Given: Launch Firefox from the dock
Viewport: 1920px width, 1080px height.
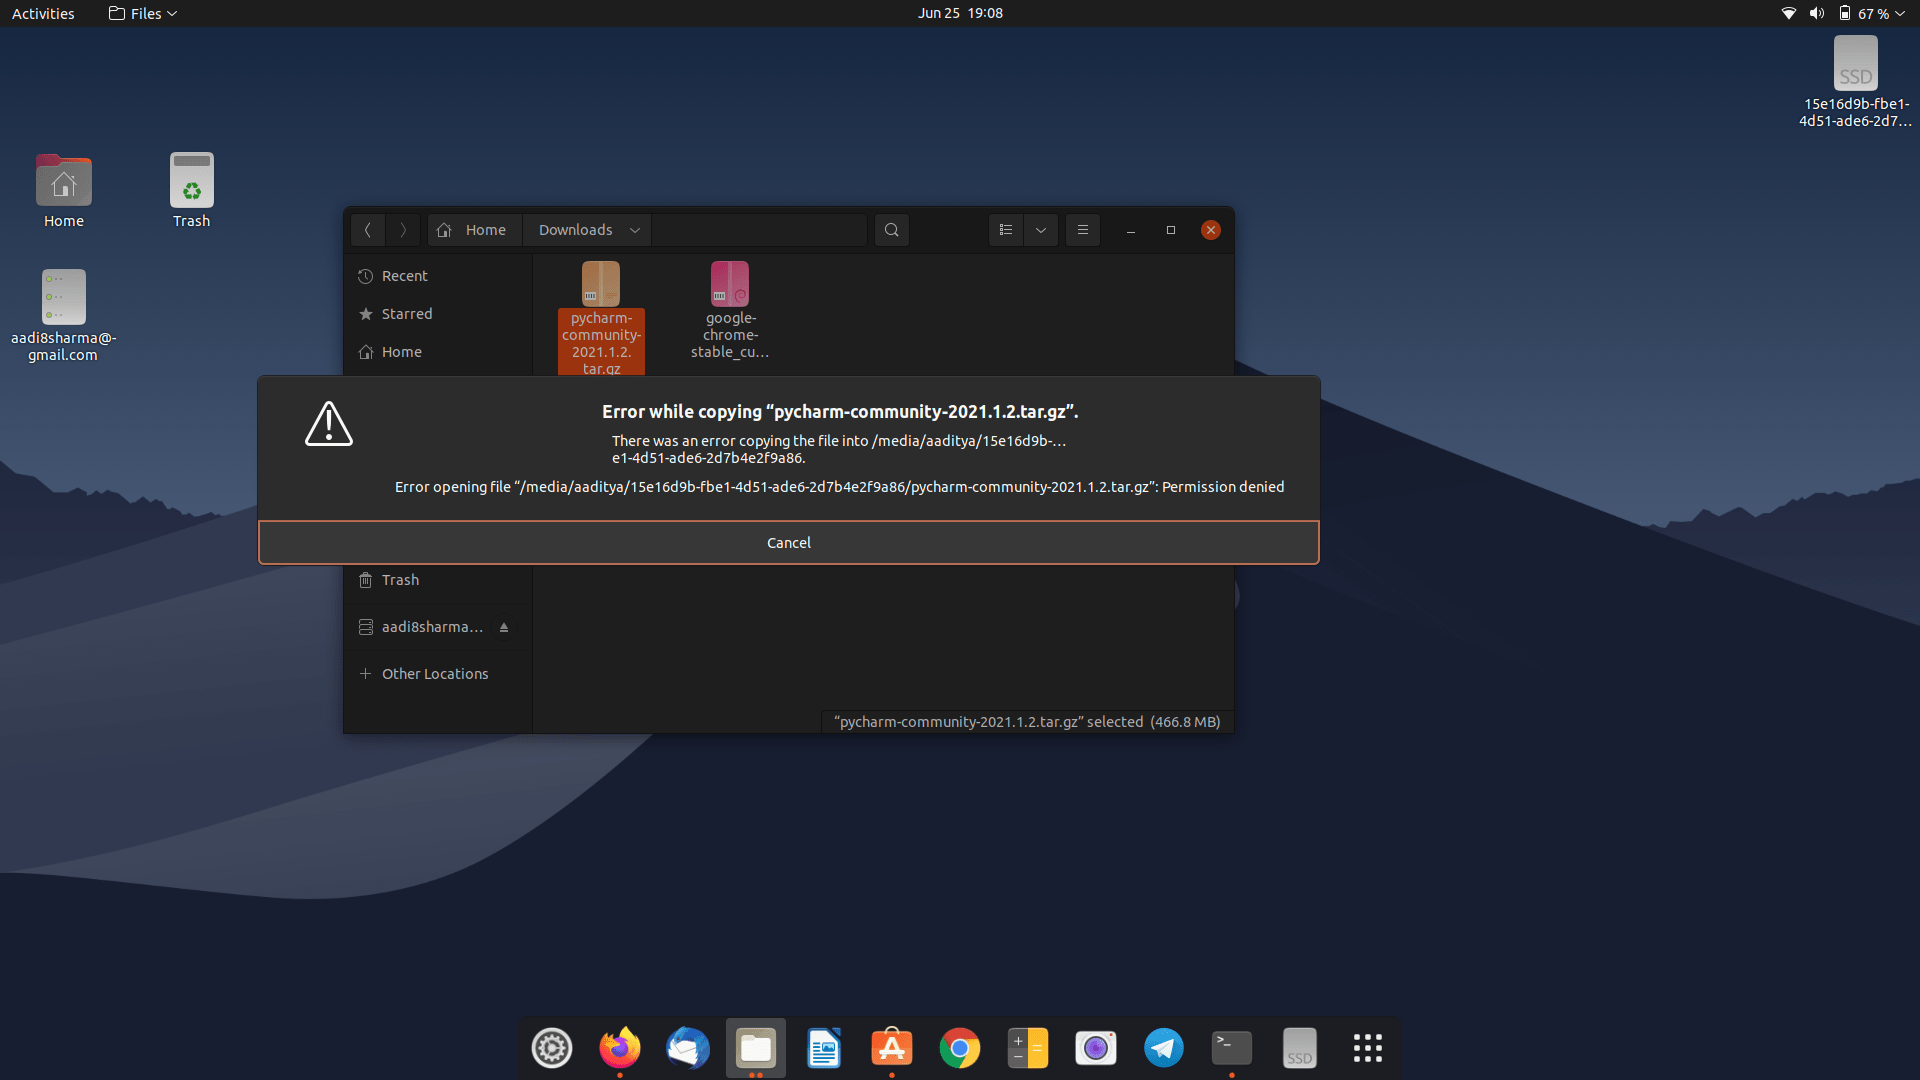Looking at the screenshot, I should pos(619,1048).
